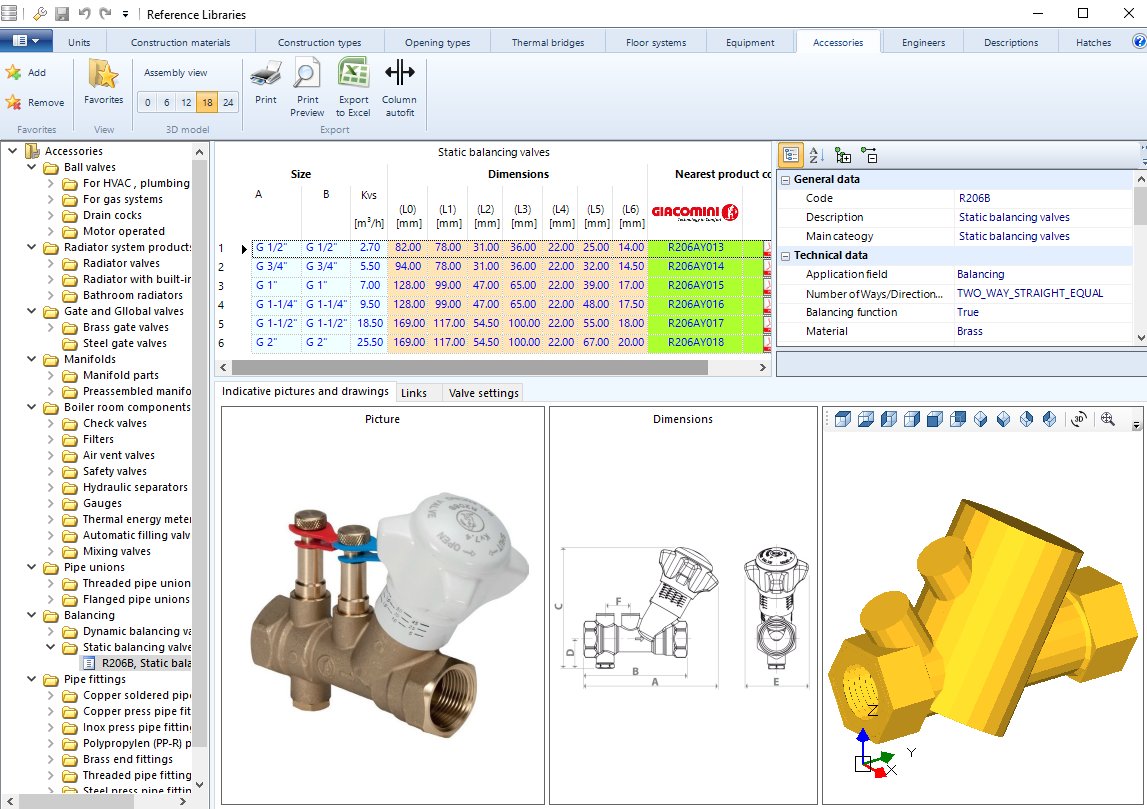This screenshot has width=1147, height=809.
Task: Set assembly view to 0
Action: tap(146, 102)
